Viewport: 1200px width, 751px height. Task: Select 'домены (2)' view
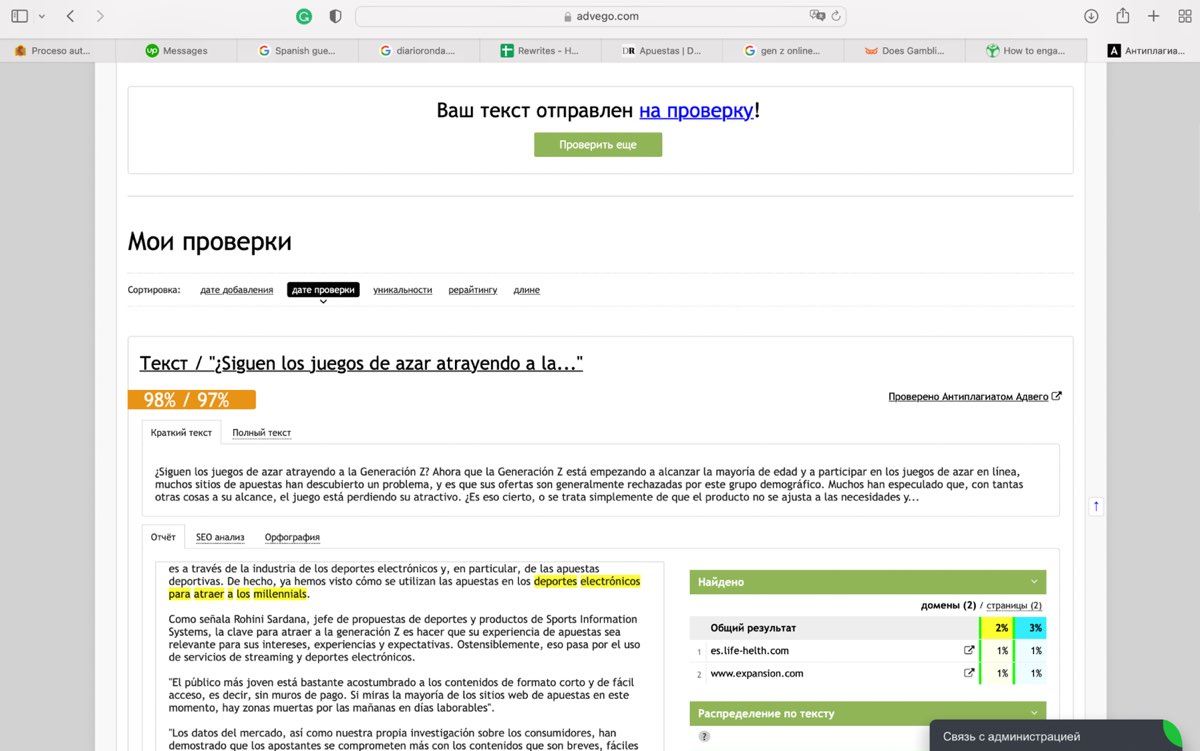(948, 606)
